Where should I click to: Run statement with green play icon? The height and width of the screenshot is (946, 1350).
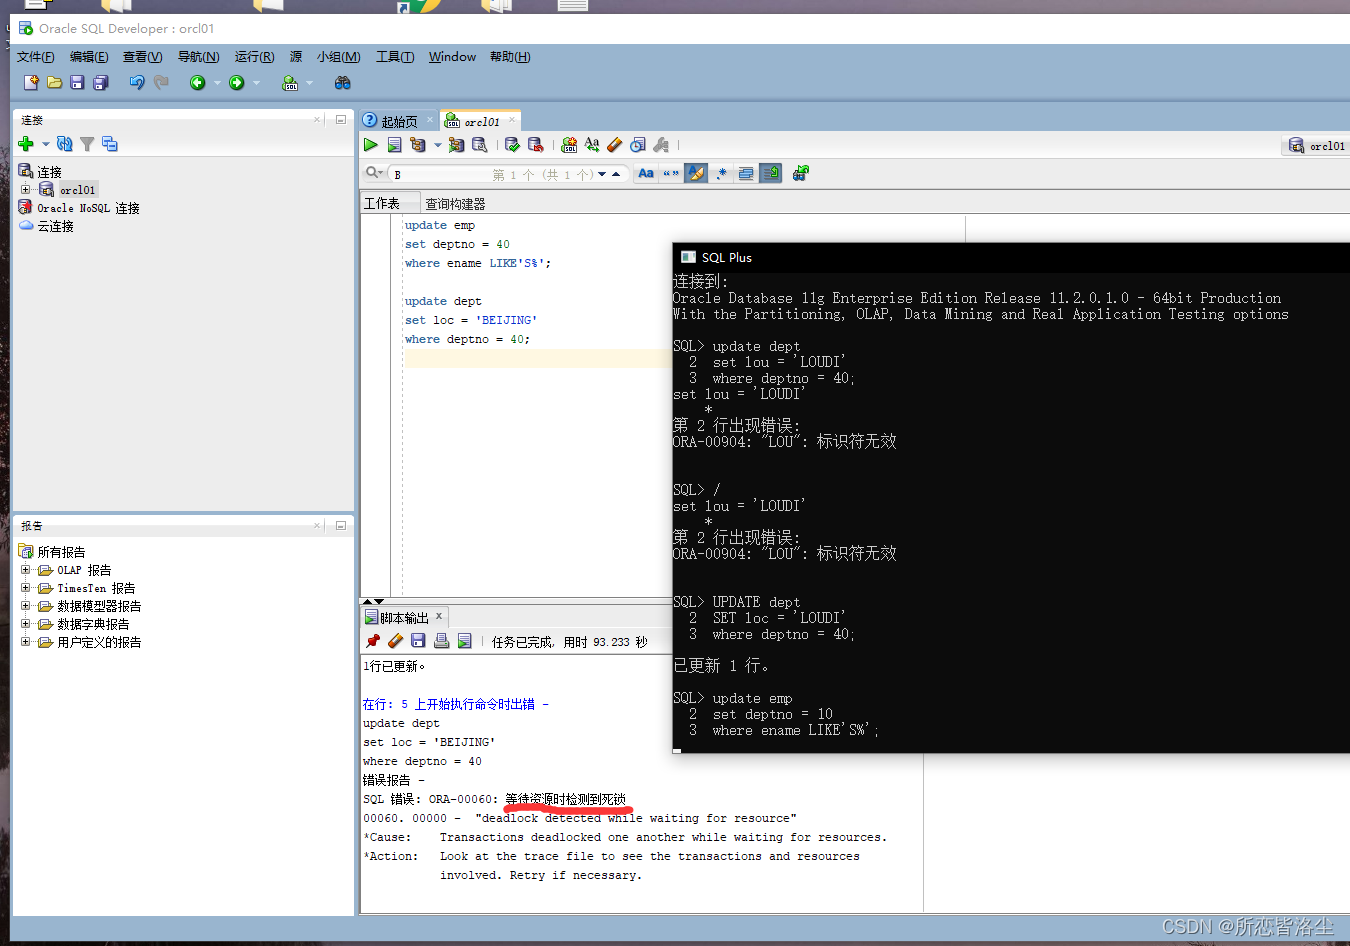[x=371, y=145]
